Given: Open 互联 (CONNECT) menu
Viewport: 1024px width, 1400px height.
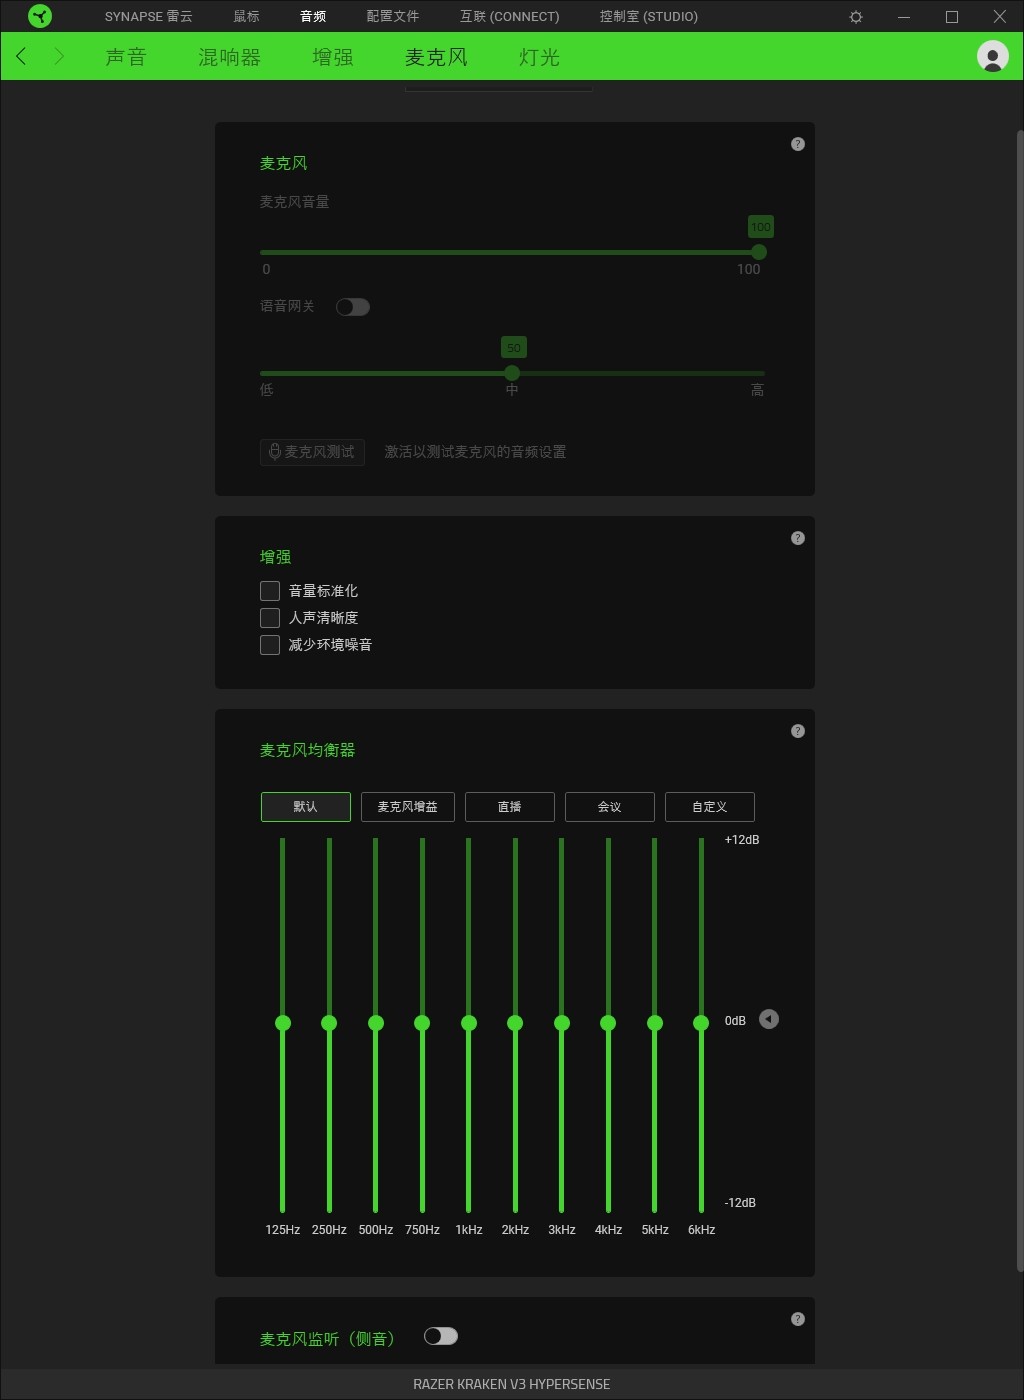Looking at the screenshot, I should [x=509, y=17].
